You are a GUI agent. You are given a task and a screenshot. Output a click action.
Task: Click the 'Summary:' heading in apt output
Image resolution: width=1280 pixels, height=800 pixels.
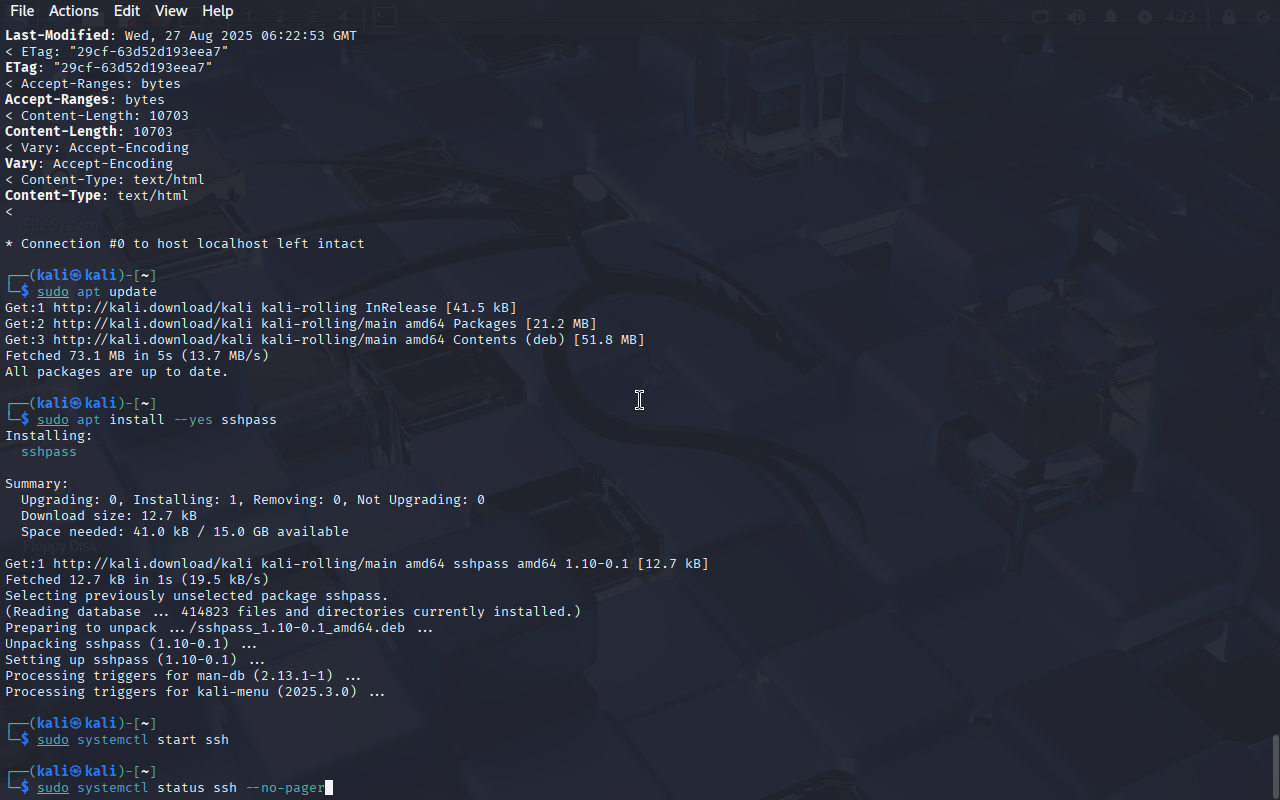click(37, 484)
